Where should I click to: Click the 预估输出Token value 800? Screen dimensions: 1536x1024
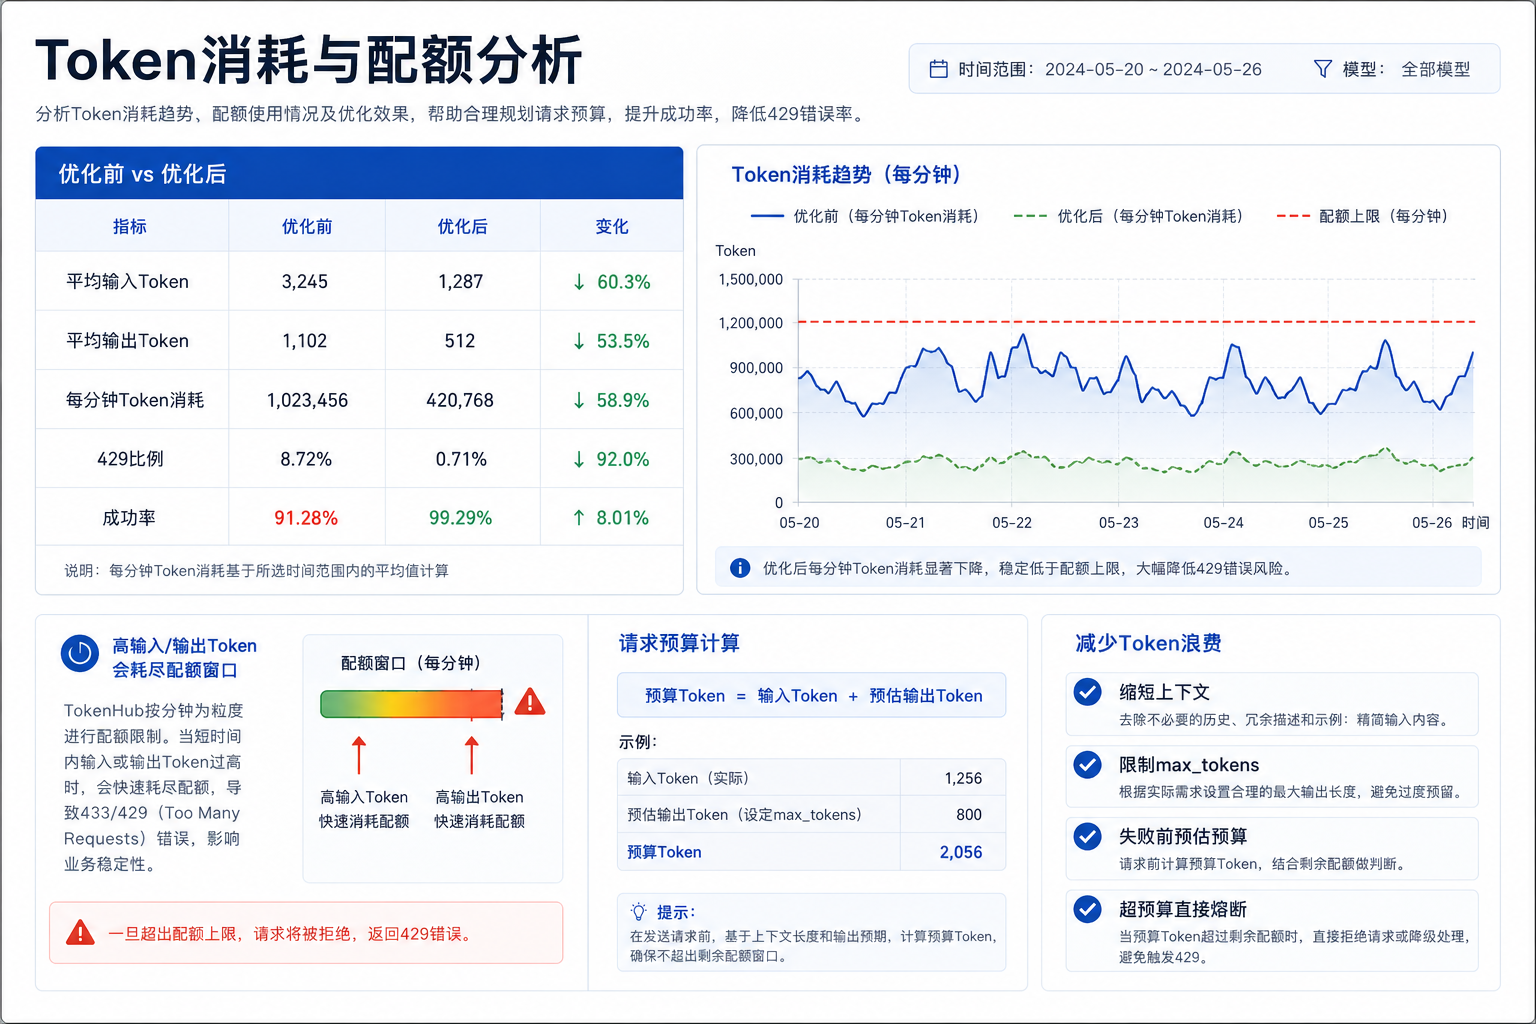(x=969, y=815)
